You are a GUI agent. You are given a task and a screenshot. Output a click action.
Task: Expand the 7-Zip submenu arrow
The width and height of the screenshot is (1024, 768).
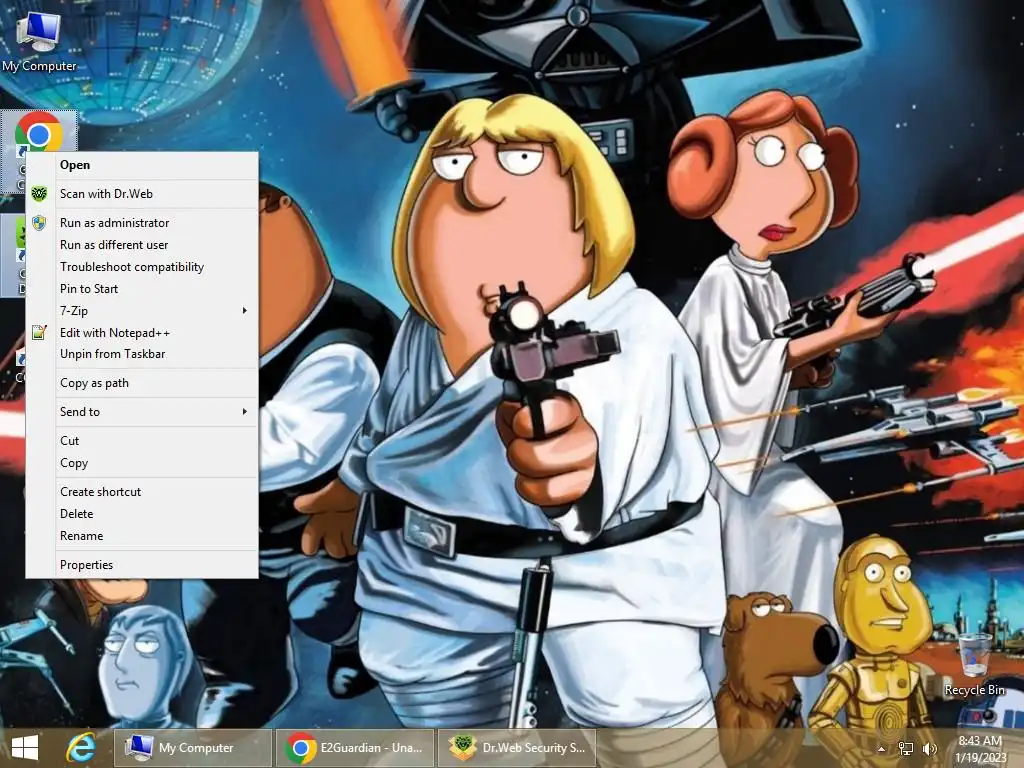tap(245, 311)
